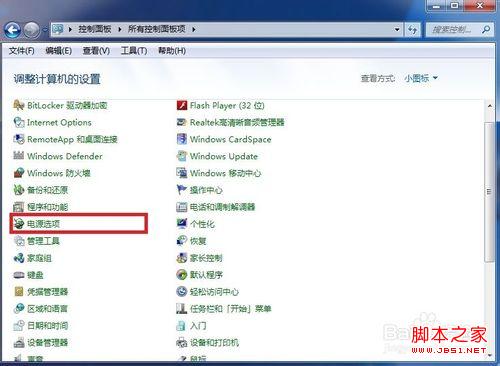
Task: Open the Windows Update icon
Action: 182,156
